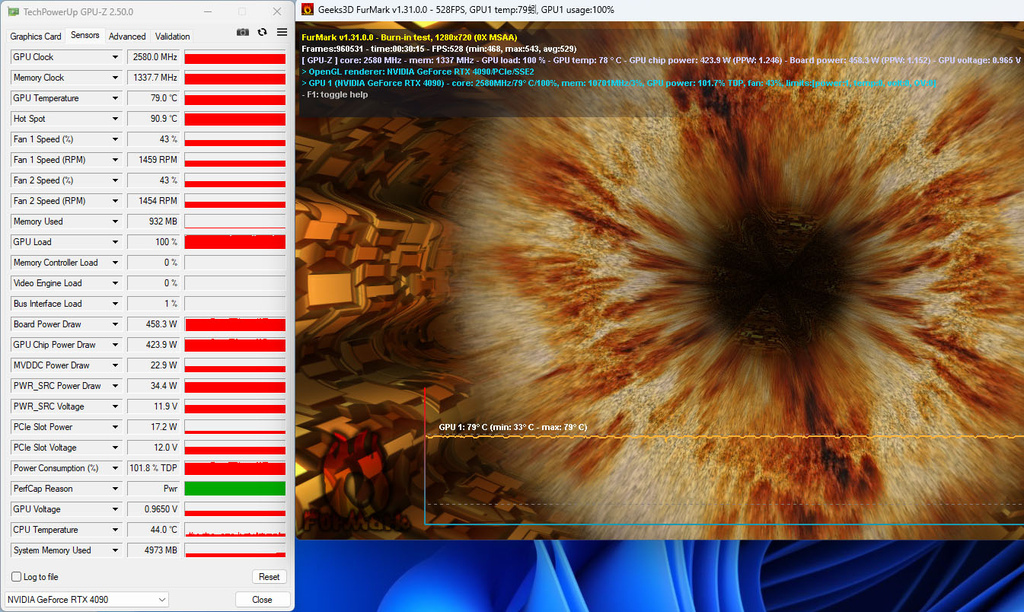Take a GPU-Z screenshot with camera icon
1024x612 pixels.
coord(242,32)
